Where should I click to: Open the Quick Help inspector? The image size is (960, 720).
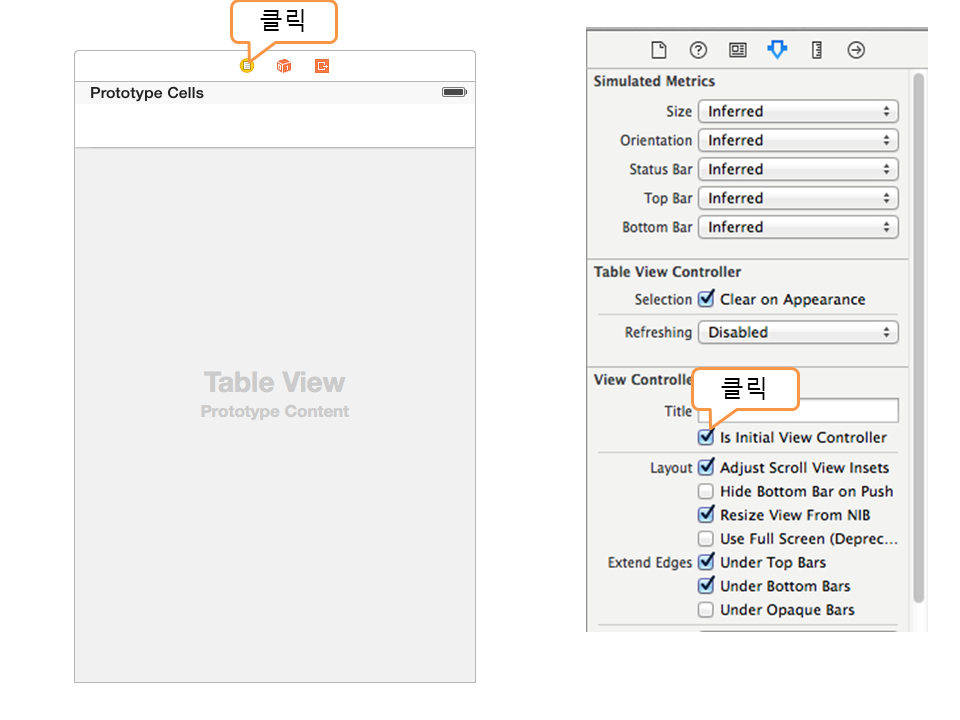[x=698, y=50]
